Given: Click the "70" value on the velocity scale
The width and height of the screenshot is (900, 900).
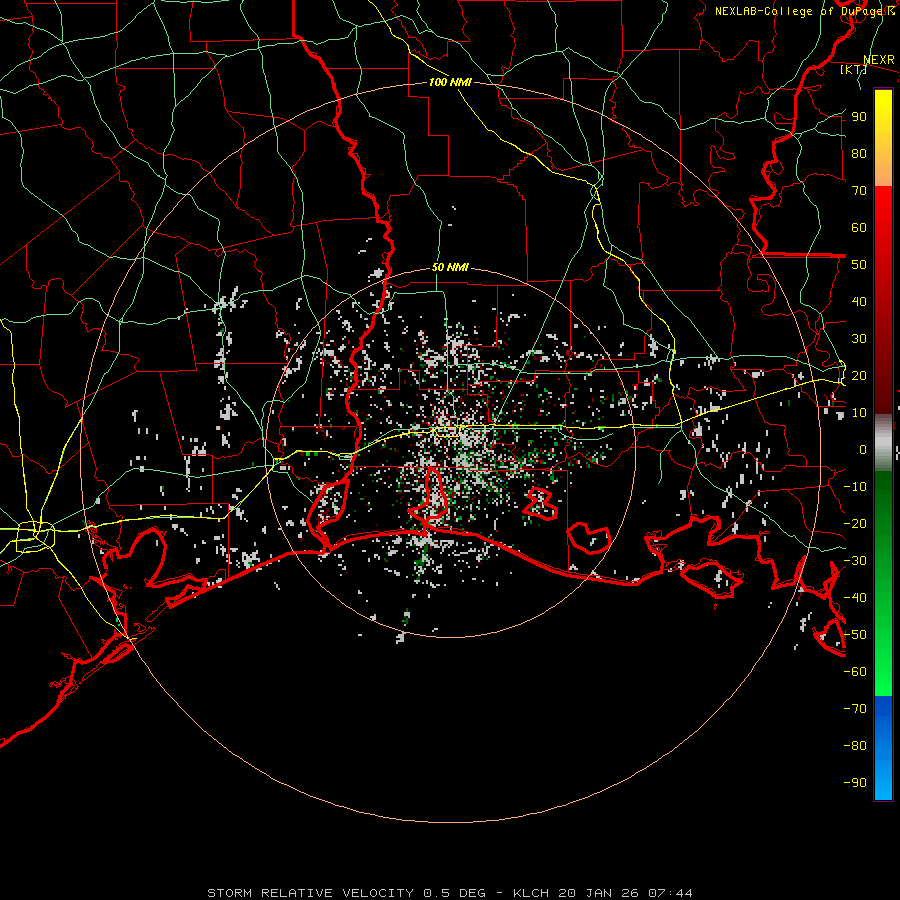Looking at the screenshot, I should (859, 191).
